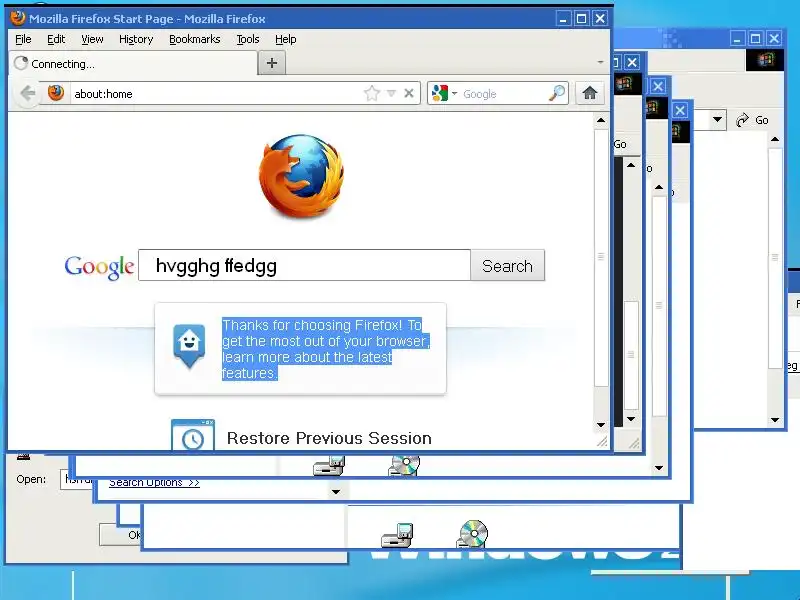Open the History menu in Firefox

point(136,39)
